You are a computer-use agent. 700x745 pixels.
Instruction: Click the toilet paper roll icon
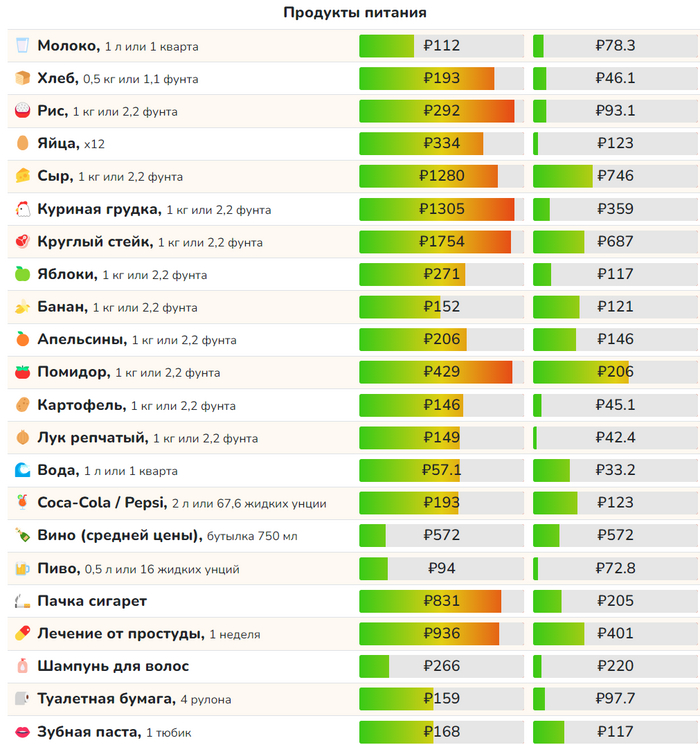pos(22,698)
